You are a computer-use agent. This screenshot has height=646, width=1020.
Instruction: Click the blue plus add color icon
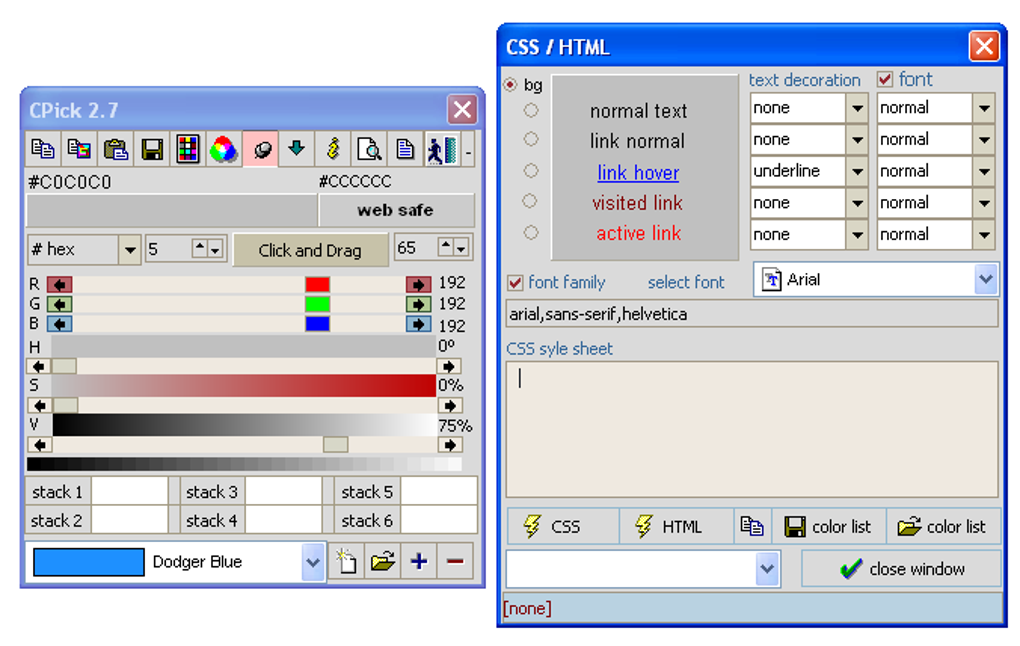pos(419,561)
